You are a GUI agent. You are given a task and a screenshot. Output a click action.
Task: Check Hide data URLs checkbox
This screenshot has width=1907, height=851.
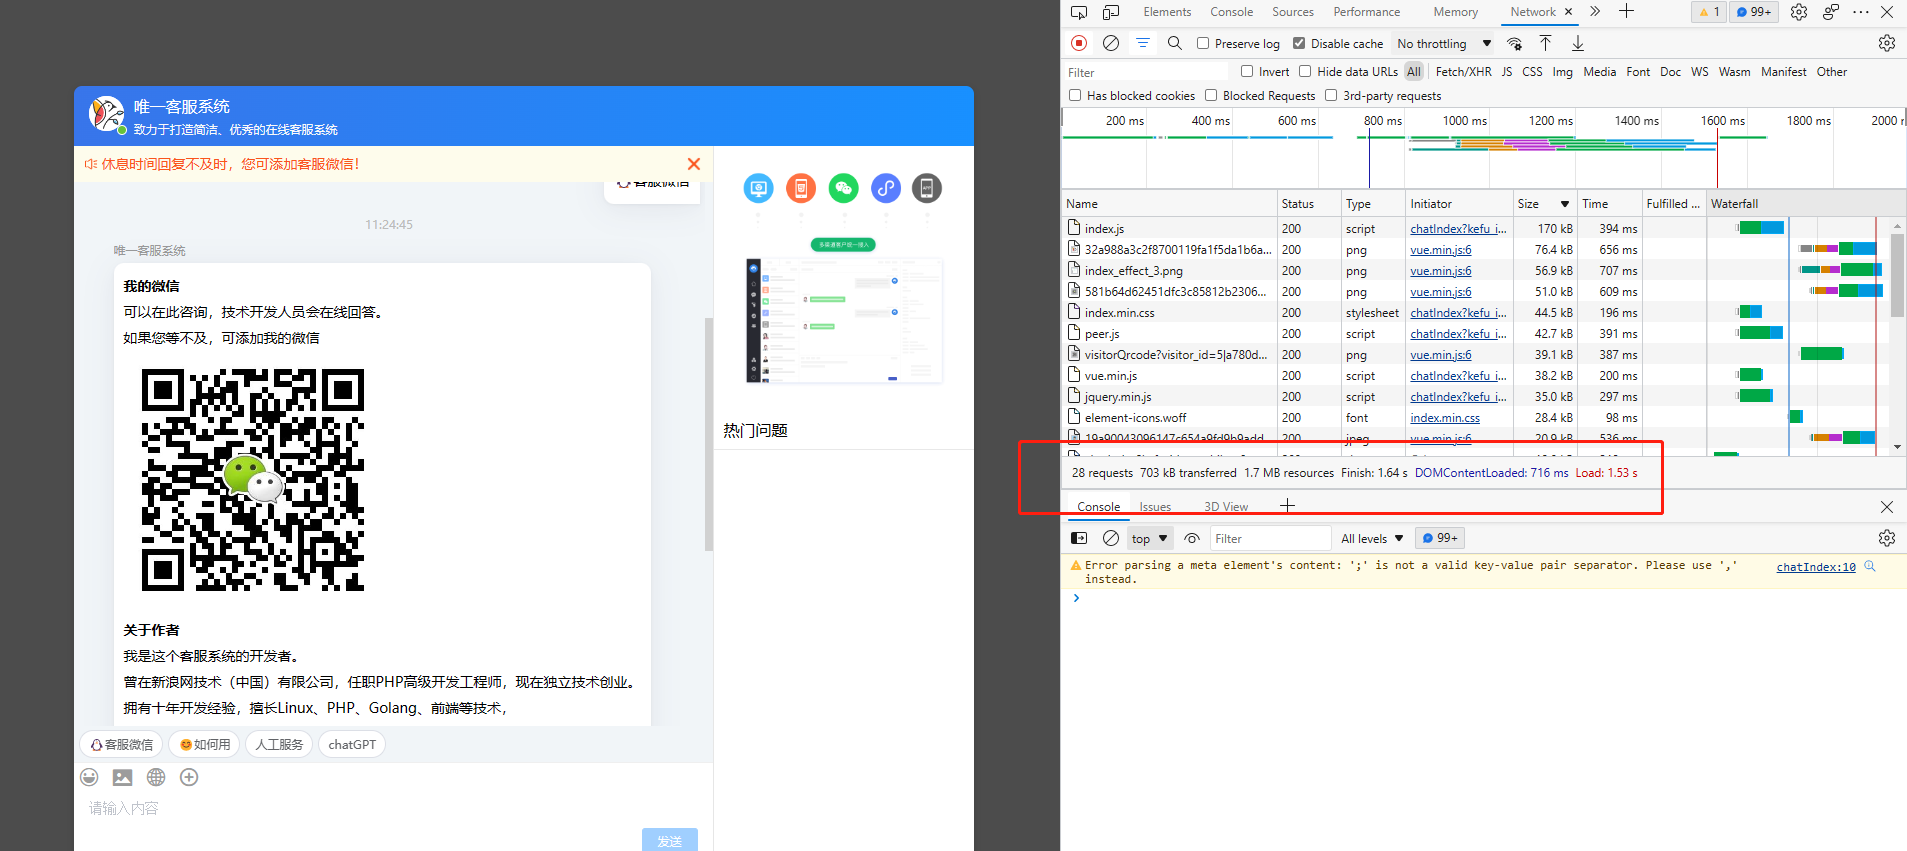click(x=1305, y=71)
